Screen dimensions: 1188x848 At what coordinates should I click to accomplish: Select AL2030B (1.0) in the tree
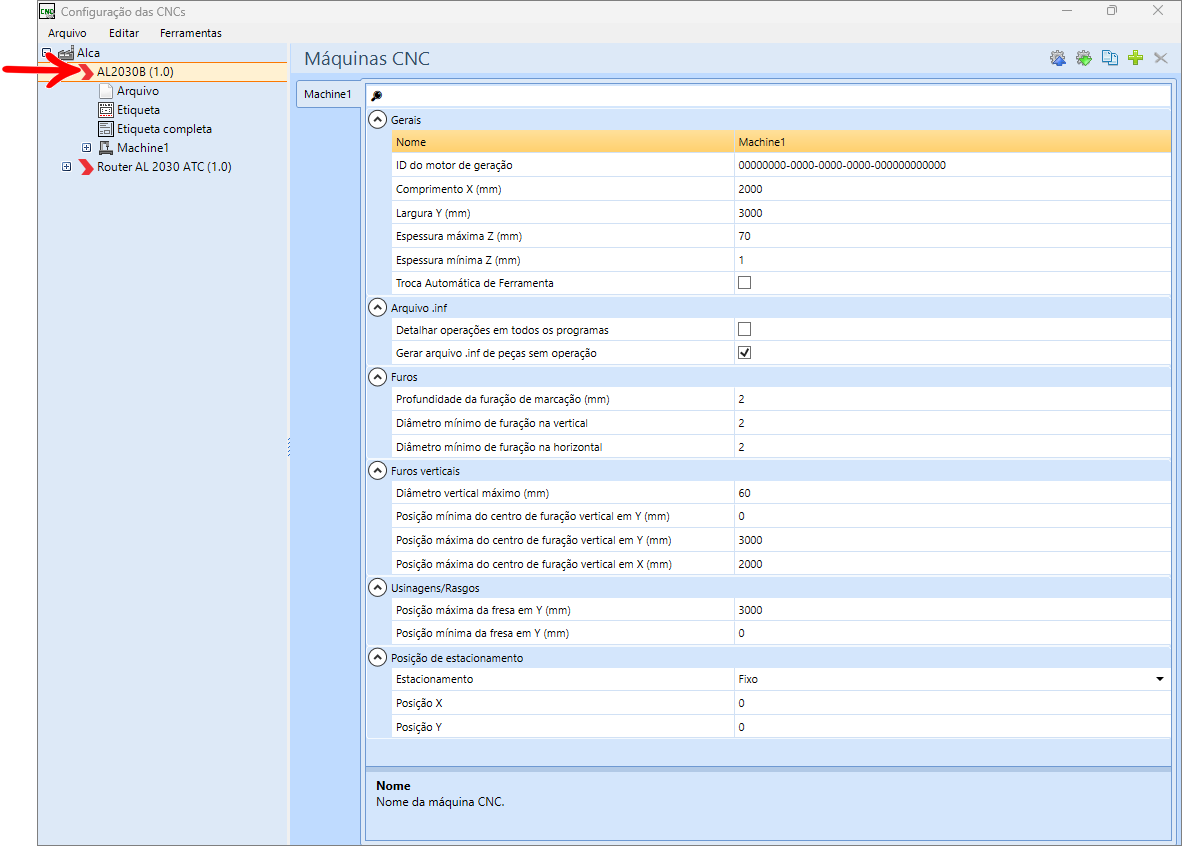(136, 72)
